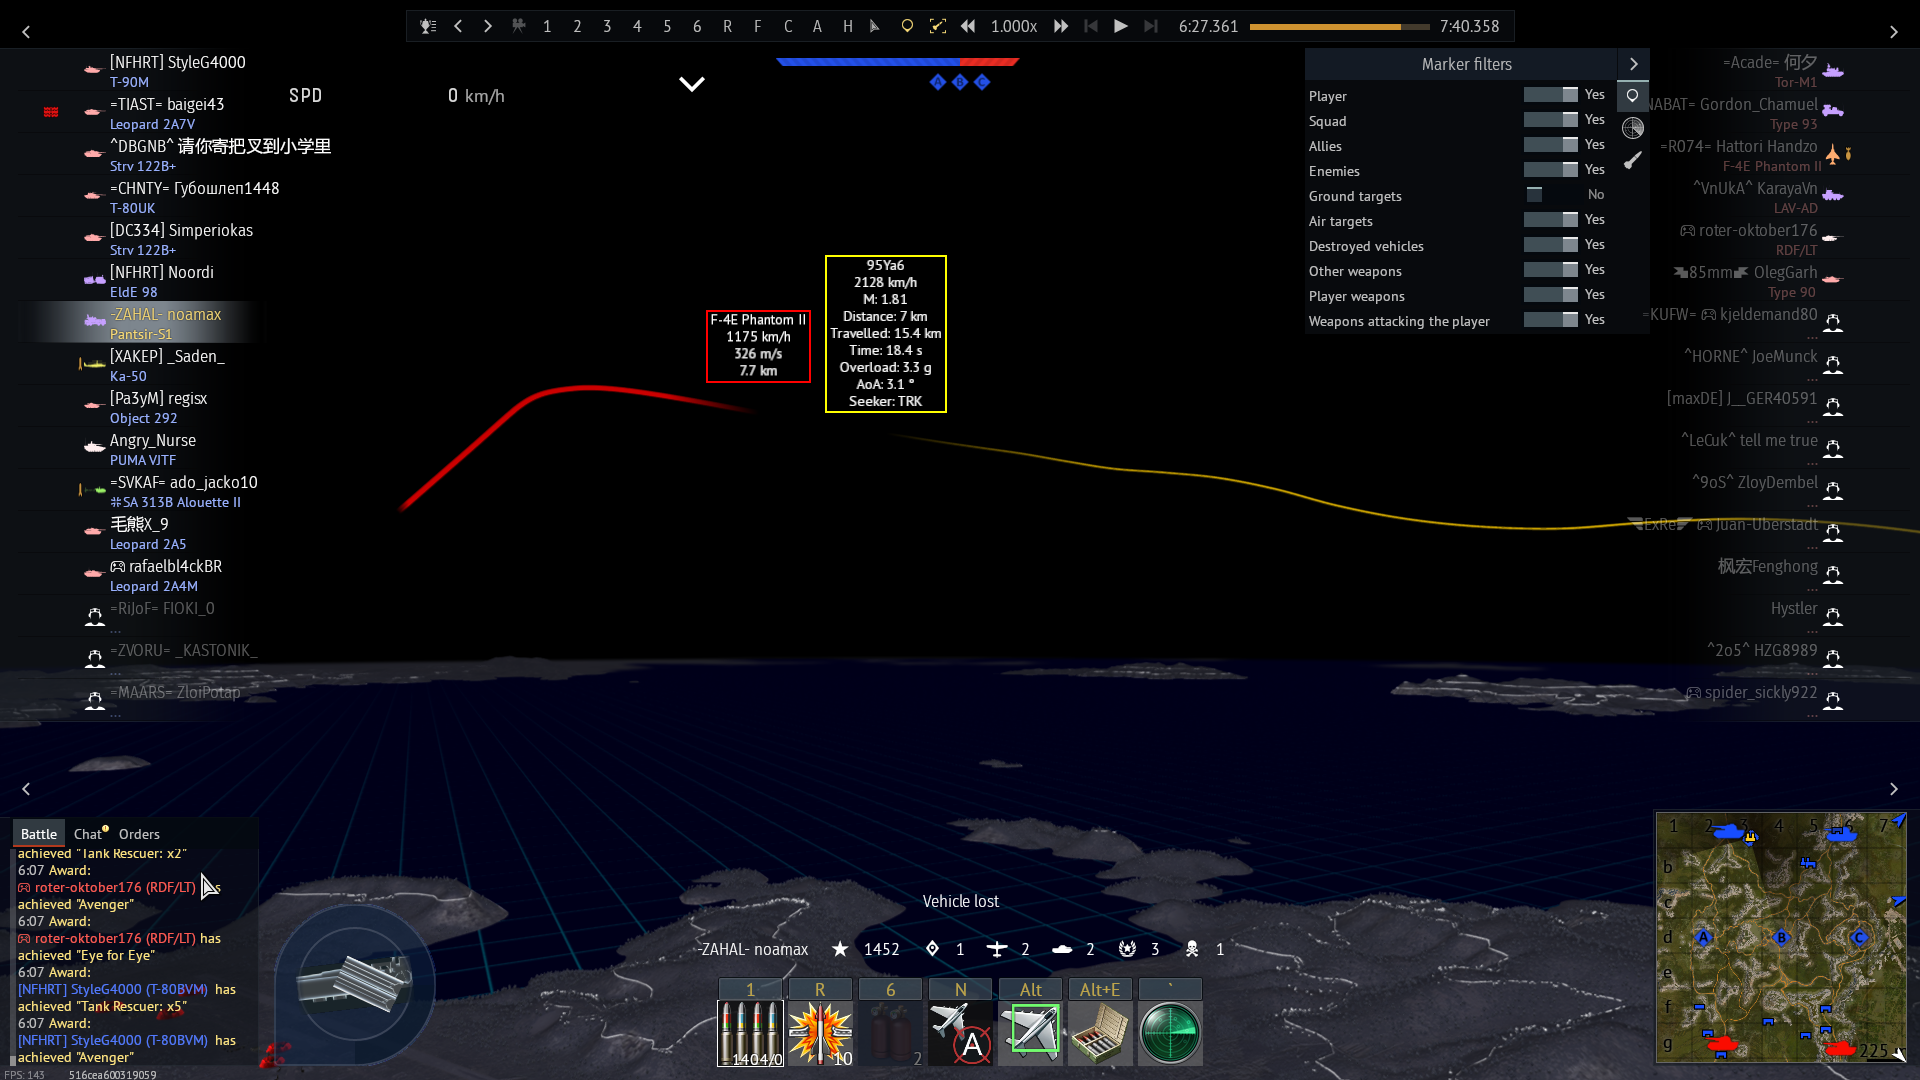Toggle the yellow map marker icon
The width and height of the screenshot is (1920, 1080).
[907, 26]
